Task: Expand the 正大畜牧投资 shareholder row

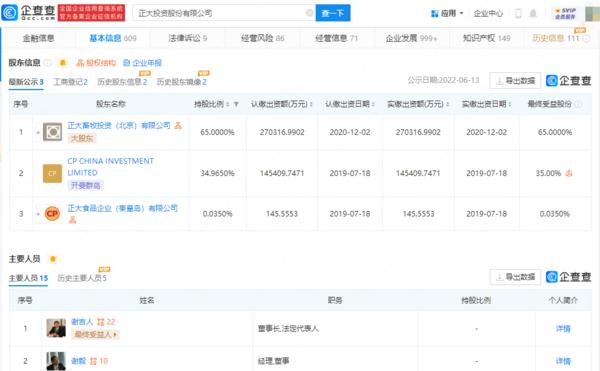Action: point(38,132)
